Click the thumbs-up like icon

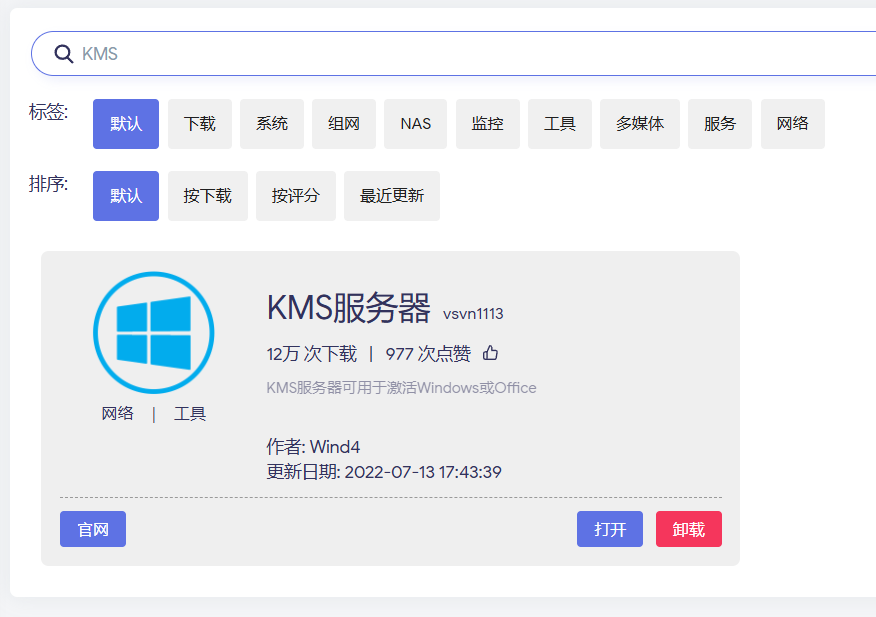[x=490, y=353]
